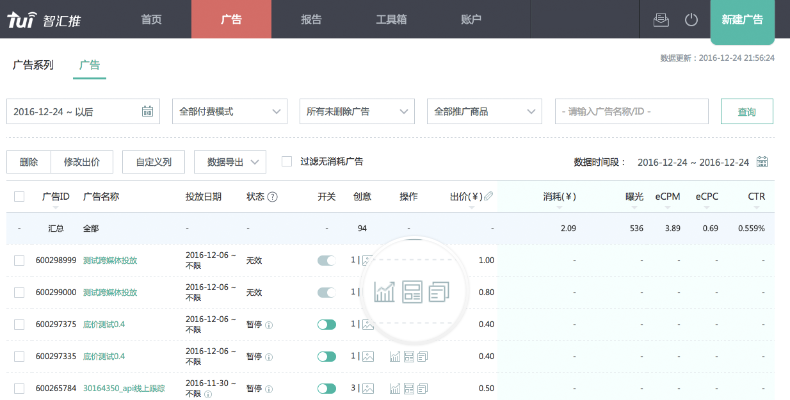790x400 pixels.
Task: Click sort arrow under 曝光 column
Action: tap(634, 207)
